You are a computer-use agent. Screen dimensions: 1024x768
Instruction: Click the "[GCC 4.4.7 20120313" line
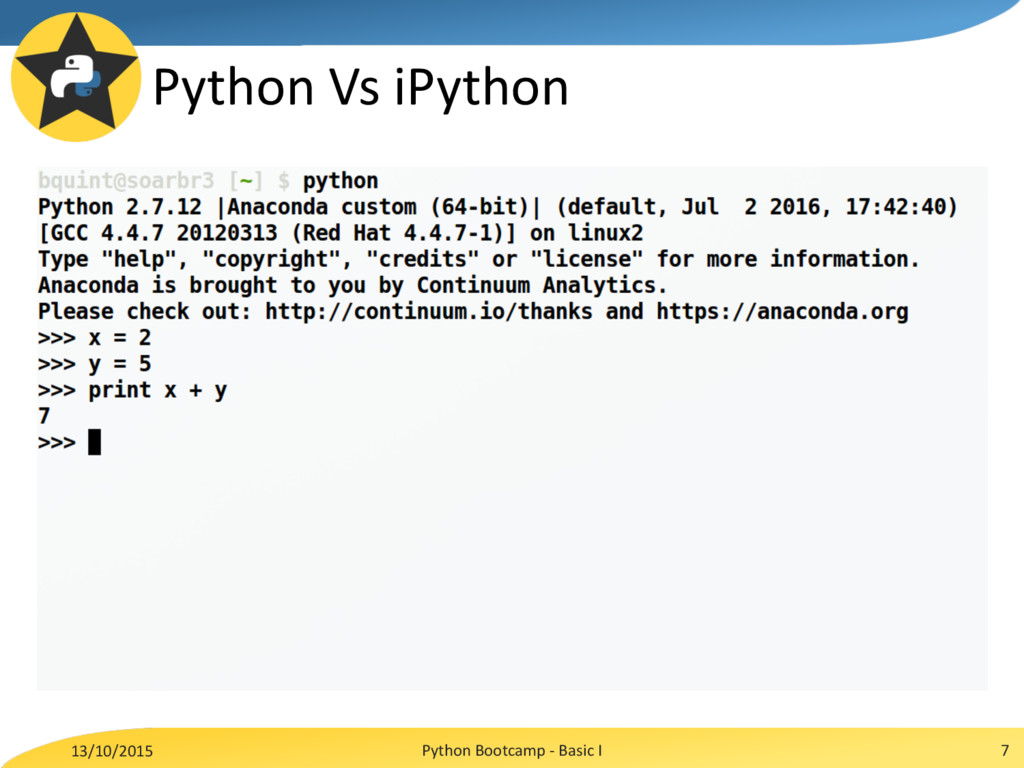(x=340, y=233)
